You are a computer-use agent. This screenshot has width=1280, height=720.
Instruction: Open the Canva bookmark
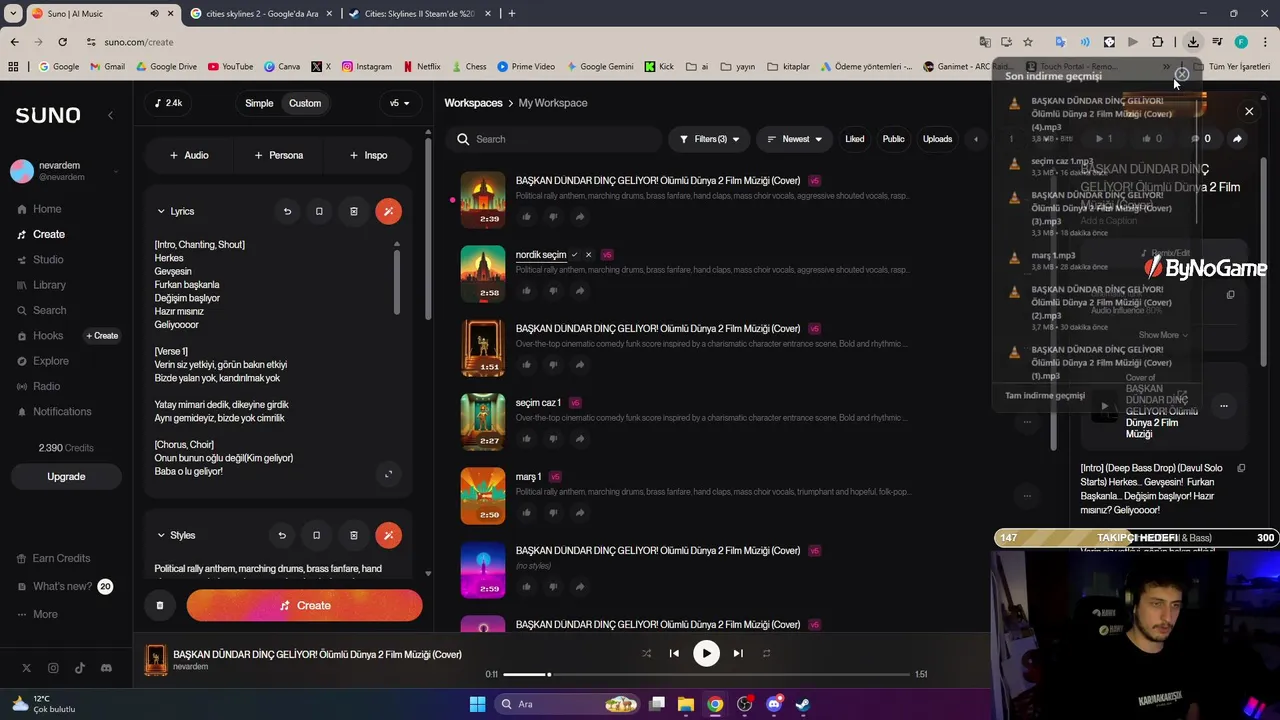(x=282, y=66)
